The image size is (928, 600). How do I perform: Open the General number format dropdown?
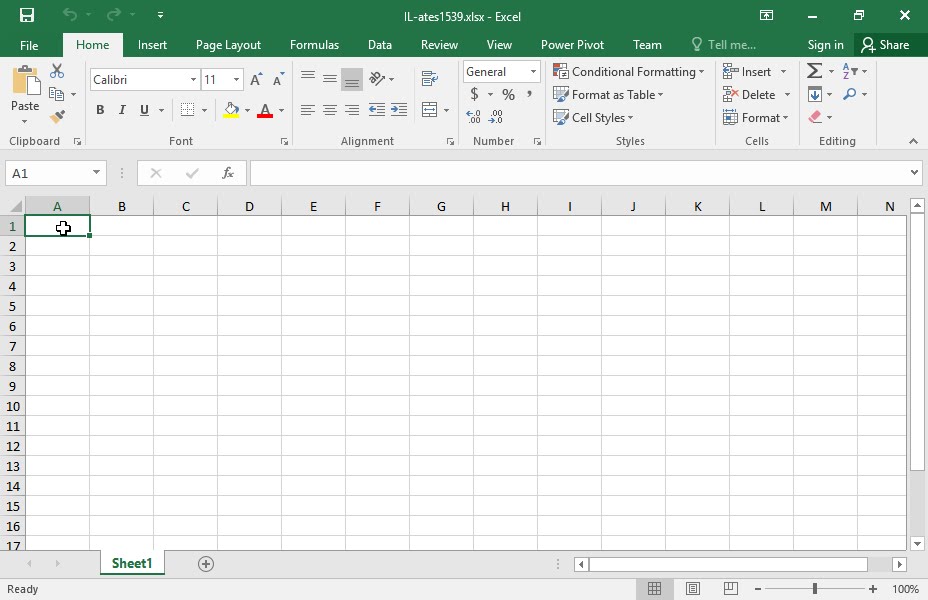(x=533, y=72)
